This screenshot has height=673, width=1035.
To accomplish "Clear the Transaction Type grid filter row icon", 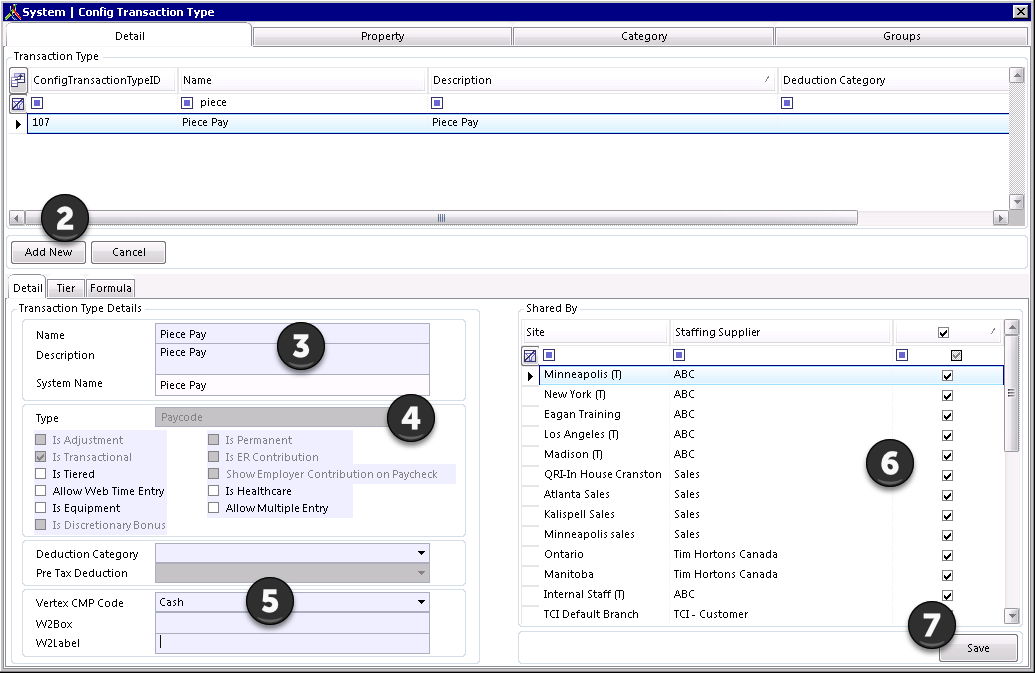I will coord(18,103).
